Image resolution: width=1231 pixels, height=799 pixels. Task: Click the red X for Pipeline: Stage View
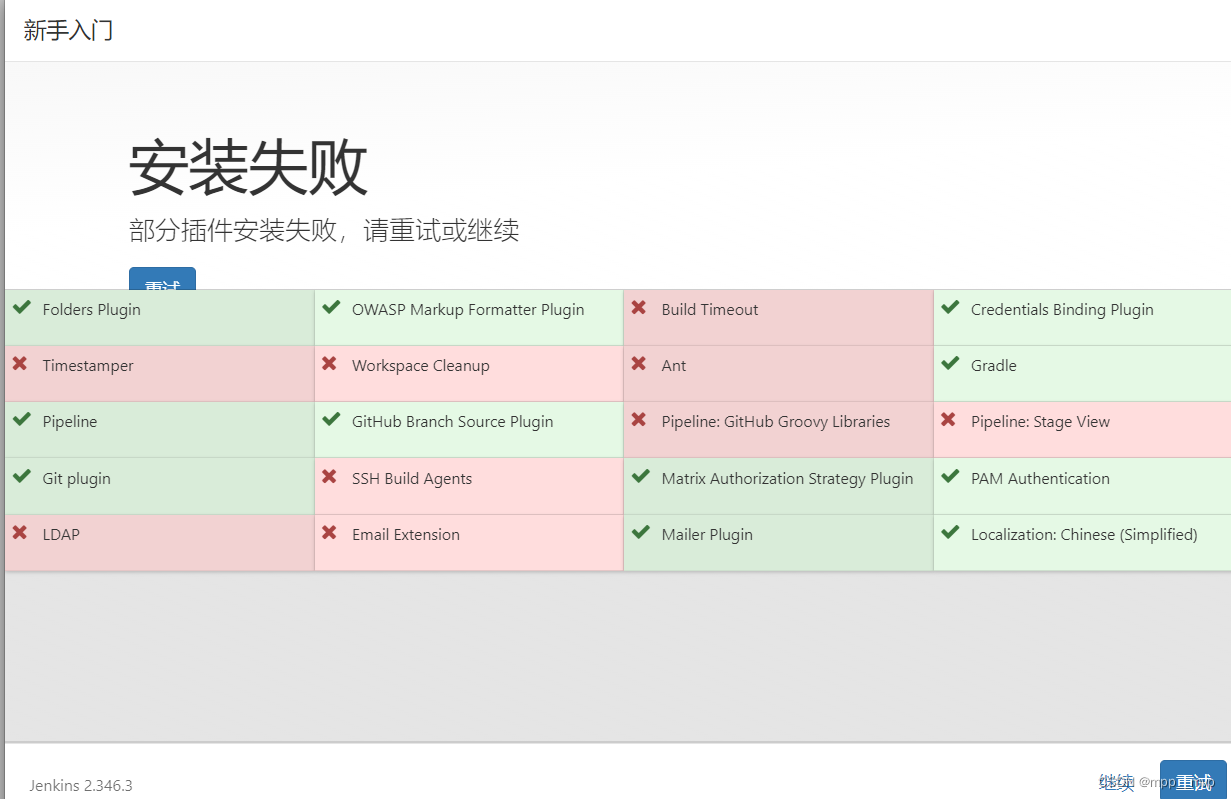point(948,420)
